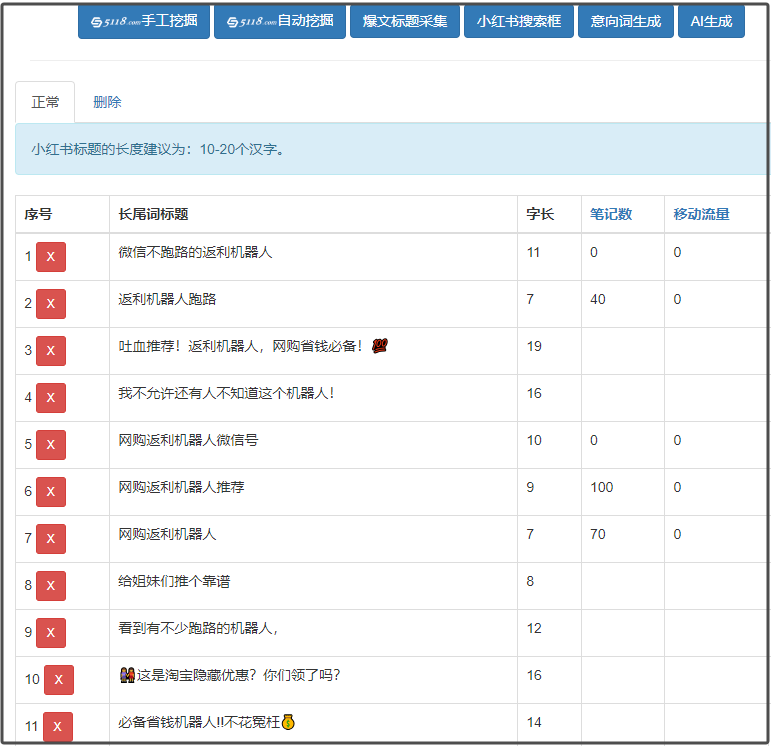Click the money bag emoji in row 11
771x746 pixels.
click(x=288, y=722)
